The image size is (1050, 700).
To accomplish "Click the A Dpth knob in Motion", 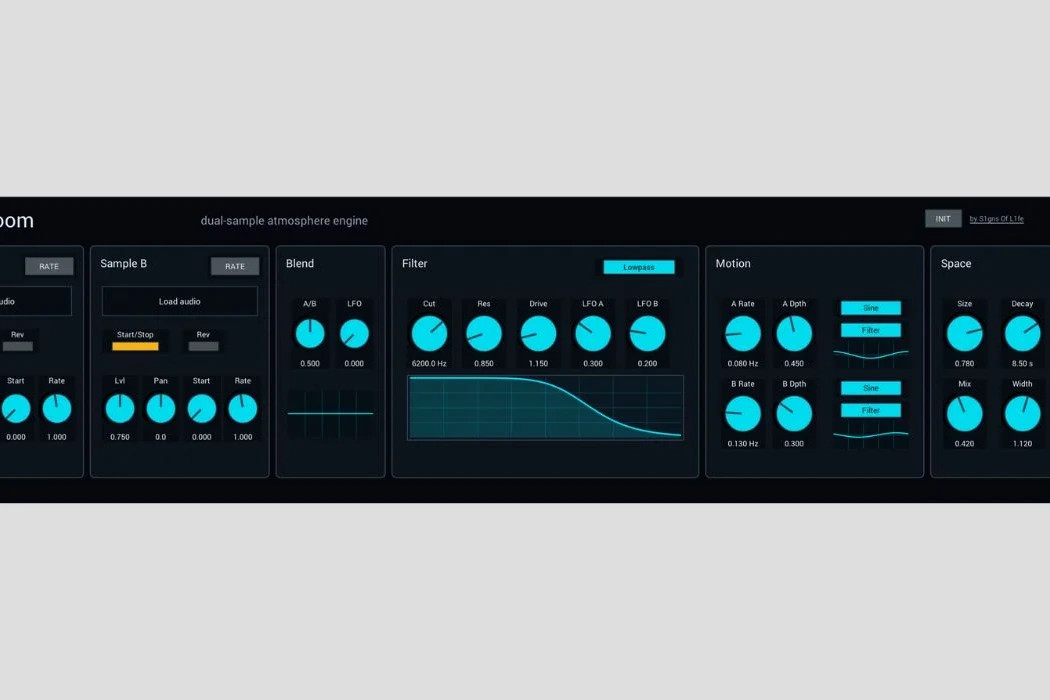I will 794,334.
